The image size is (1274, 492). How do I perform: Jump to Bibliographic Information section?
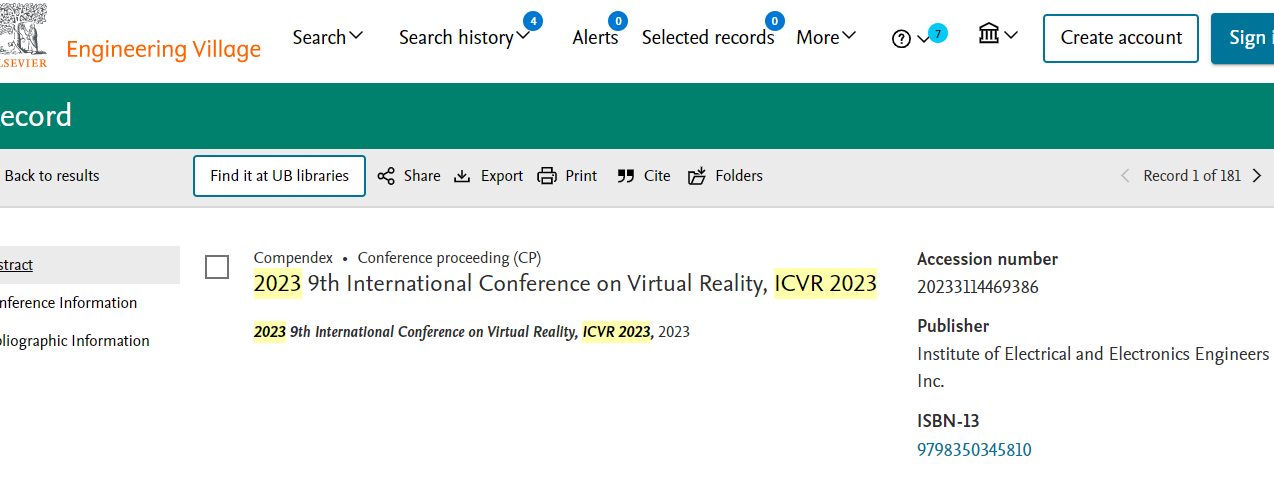(75, 341)
